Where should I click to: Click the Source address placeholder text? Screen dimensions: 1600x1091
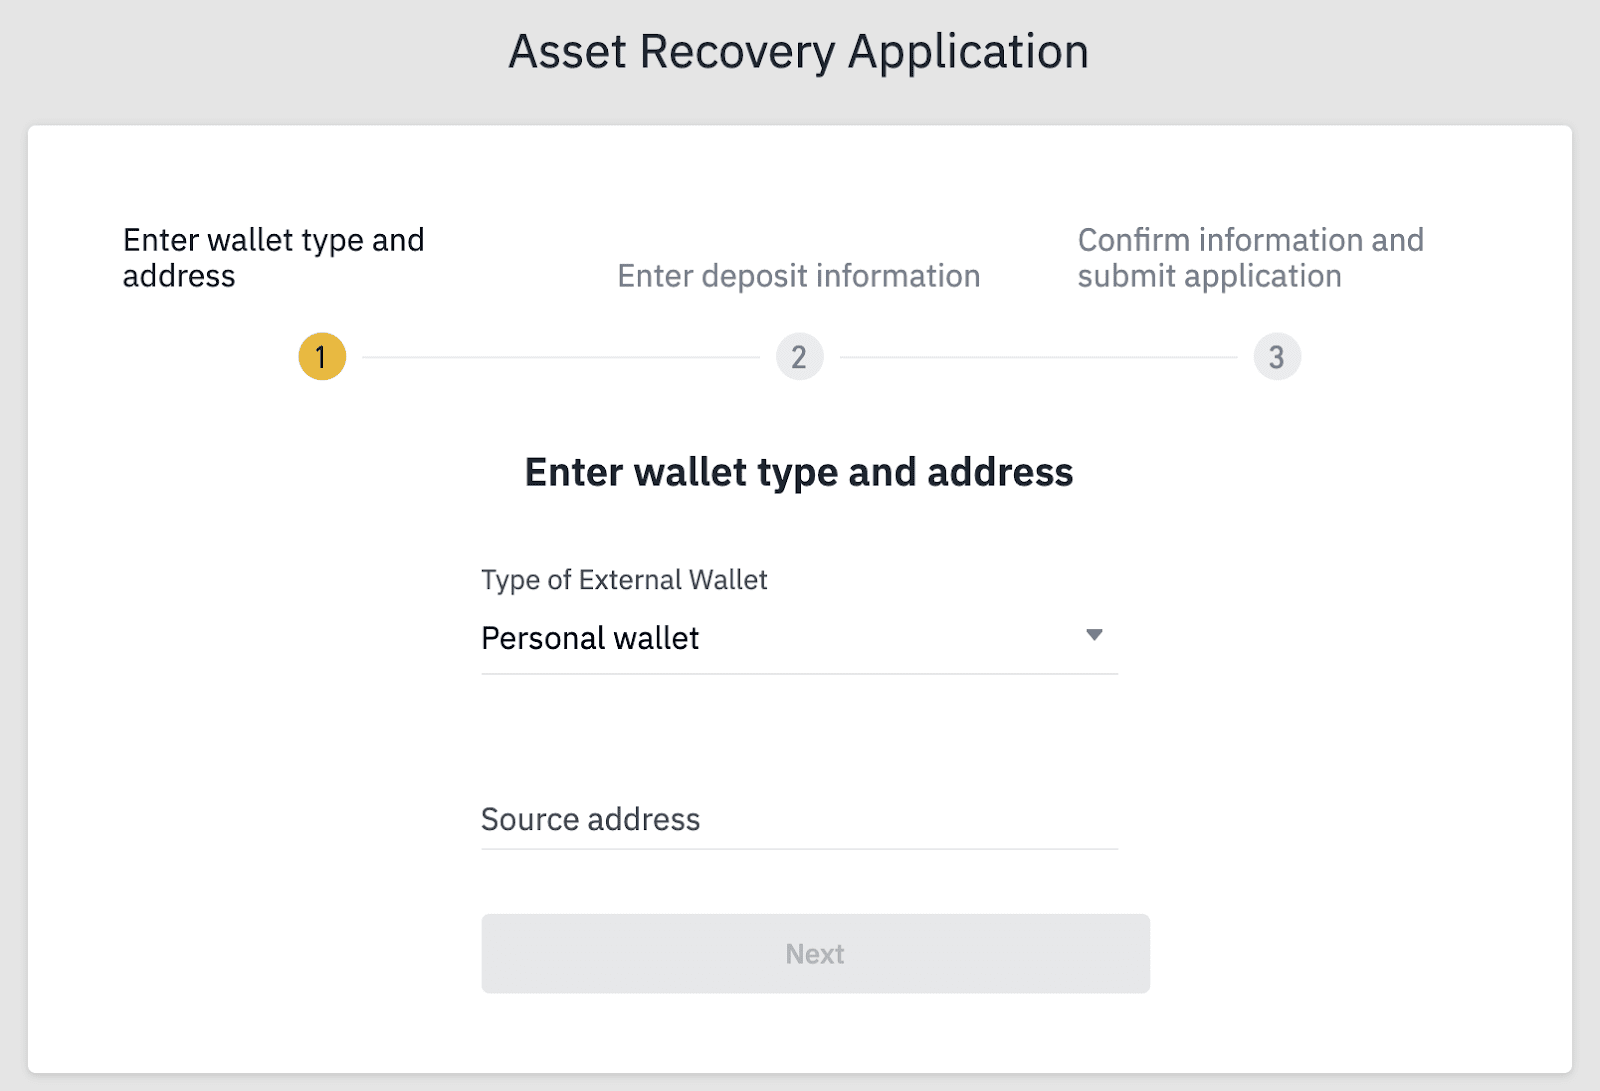coord(590,820)
